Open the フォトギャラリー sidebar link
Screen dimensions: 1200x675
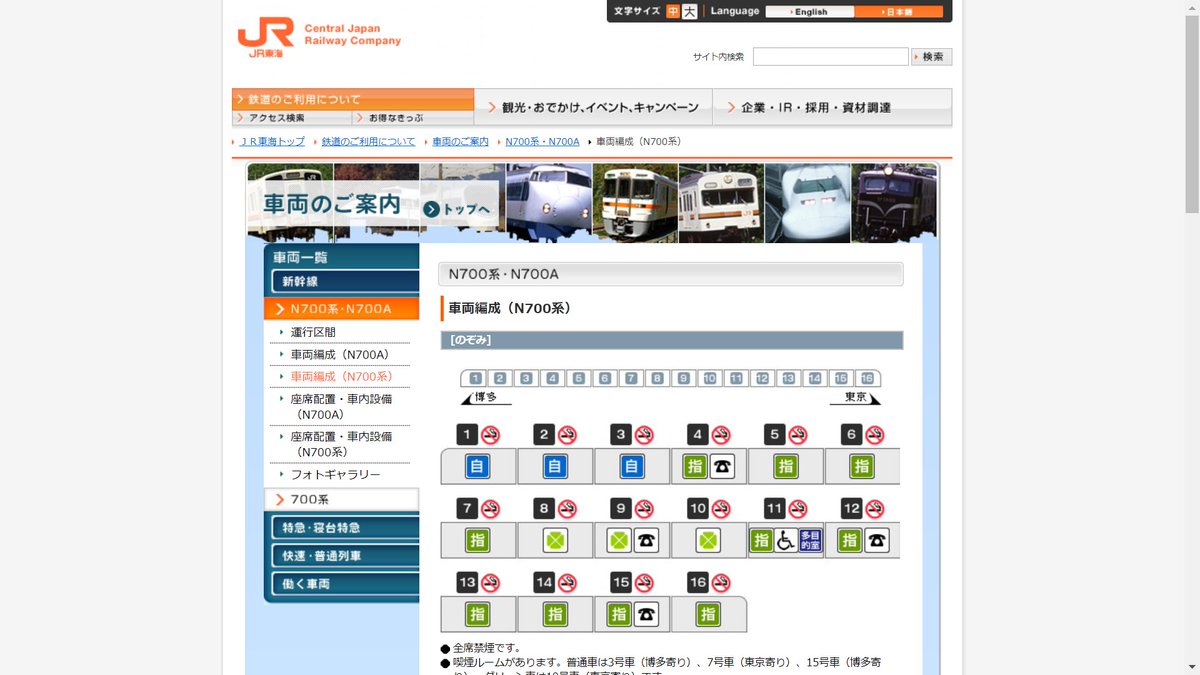point(336,474)
